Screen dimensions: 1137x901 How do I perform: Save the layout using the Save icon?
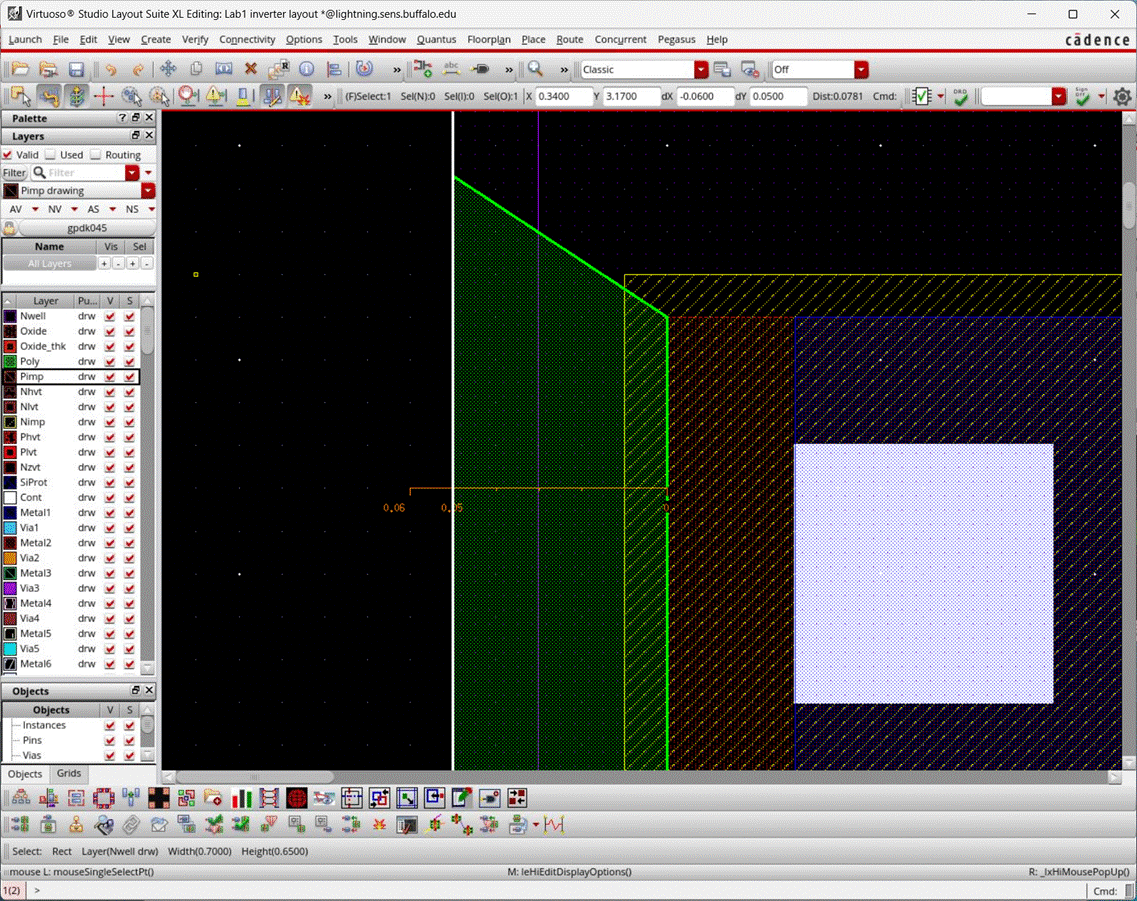76,69
